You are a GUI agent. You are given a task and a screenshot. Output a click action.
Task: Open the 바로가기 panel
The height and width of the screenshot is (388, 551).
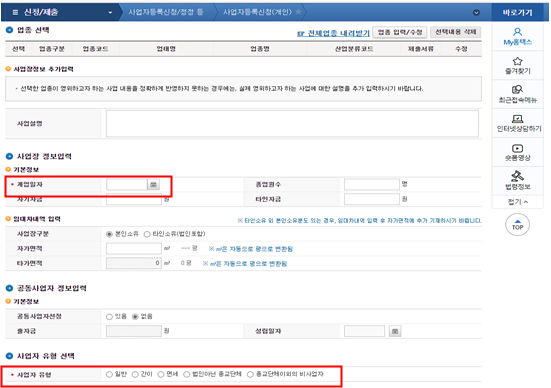point(517,13)
